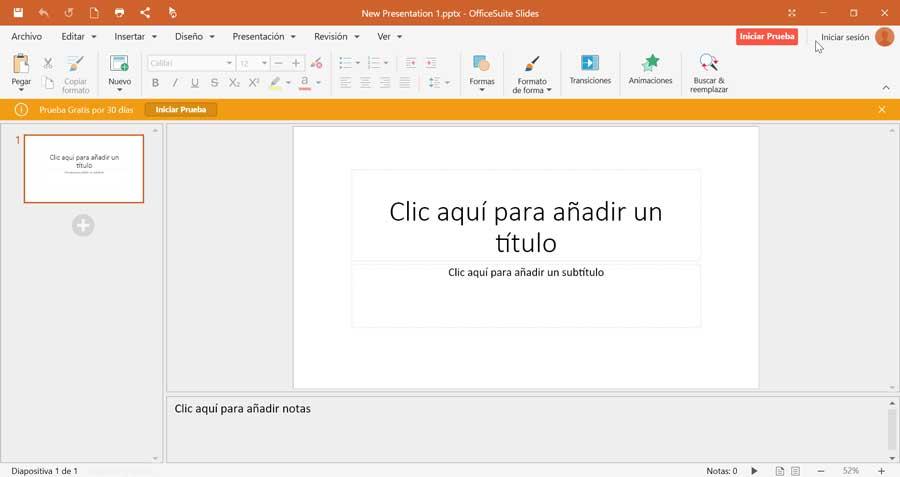Click Iniciar sesión
This screenshot has height=477, width=900.
point(845,37)
